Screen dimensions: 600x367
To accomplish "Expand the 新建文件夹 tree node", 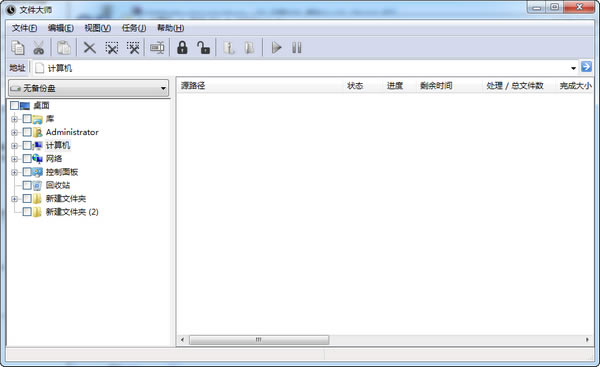I will [15, 199].
